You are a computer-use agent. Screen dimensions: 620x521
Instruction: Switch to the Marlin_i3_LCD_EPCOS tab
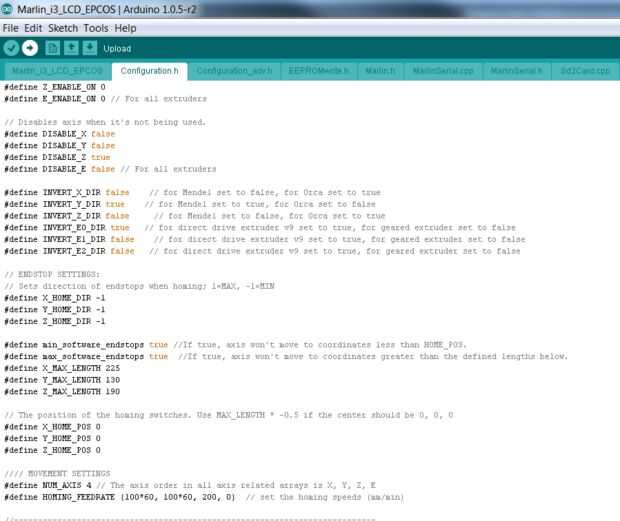(x=57, y=71)
